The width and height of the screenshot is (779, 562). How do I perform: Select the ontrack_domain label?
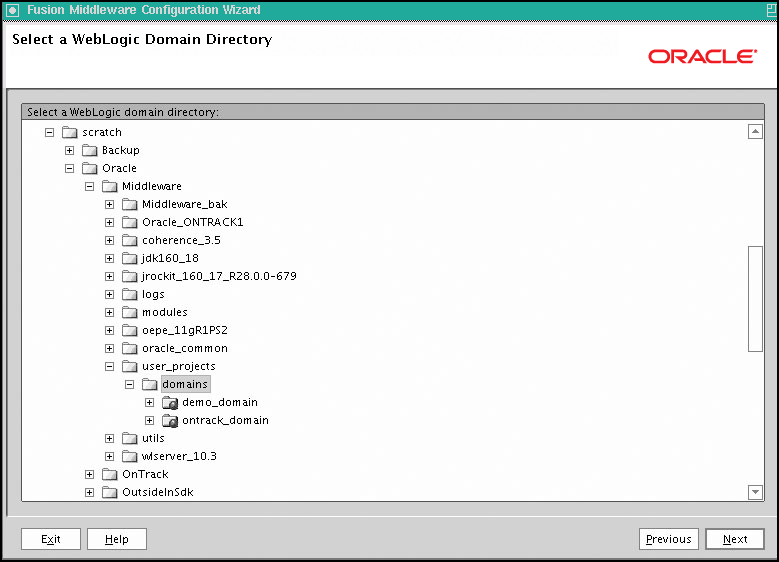[x=225, y=420]
